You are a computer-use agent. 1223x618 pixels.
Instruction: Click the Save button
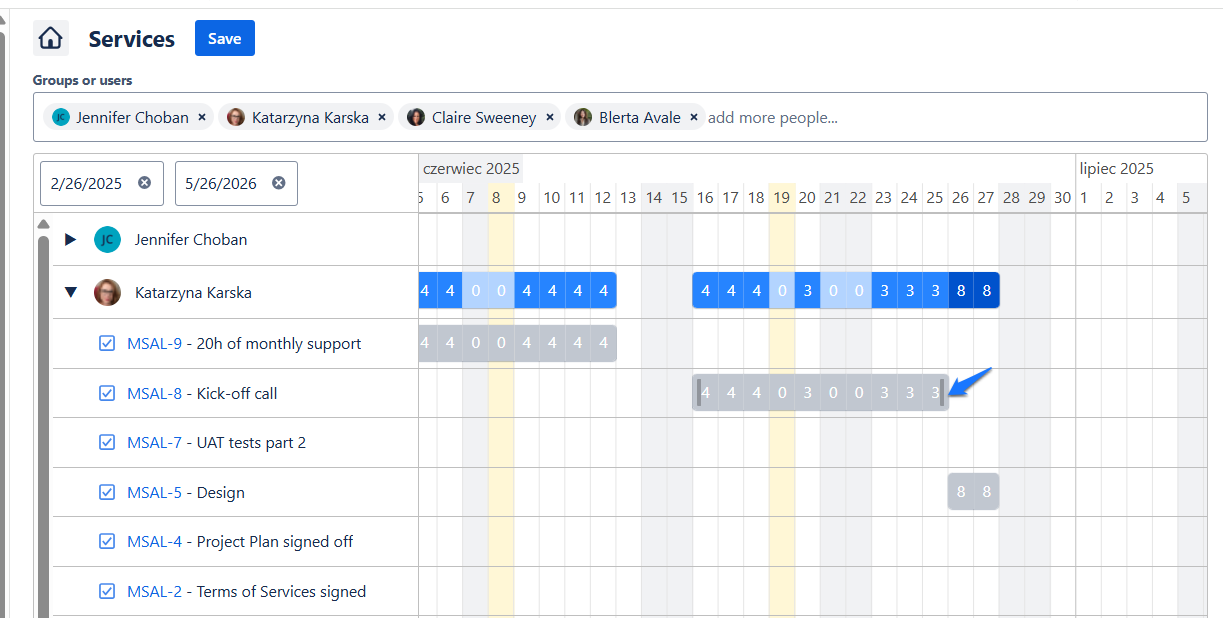[224, 38]
